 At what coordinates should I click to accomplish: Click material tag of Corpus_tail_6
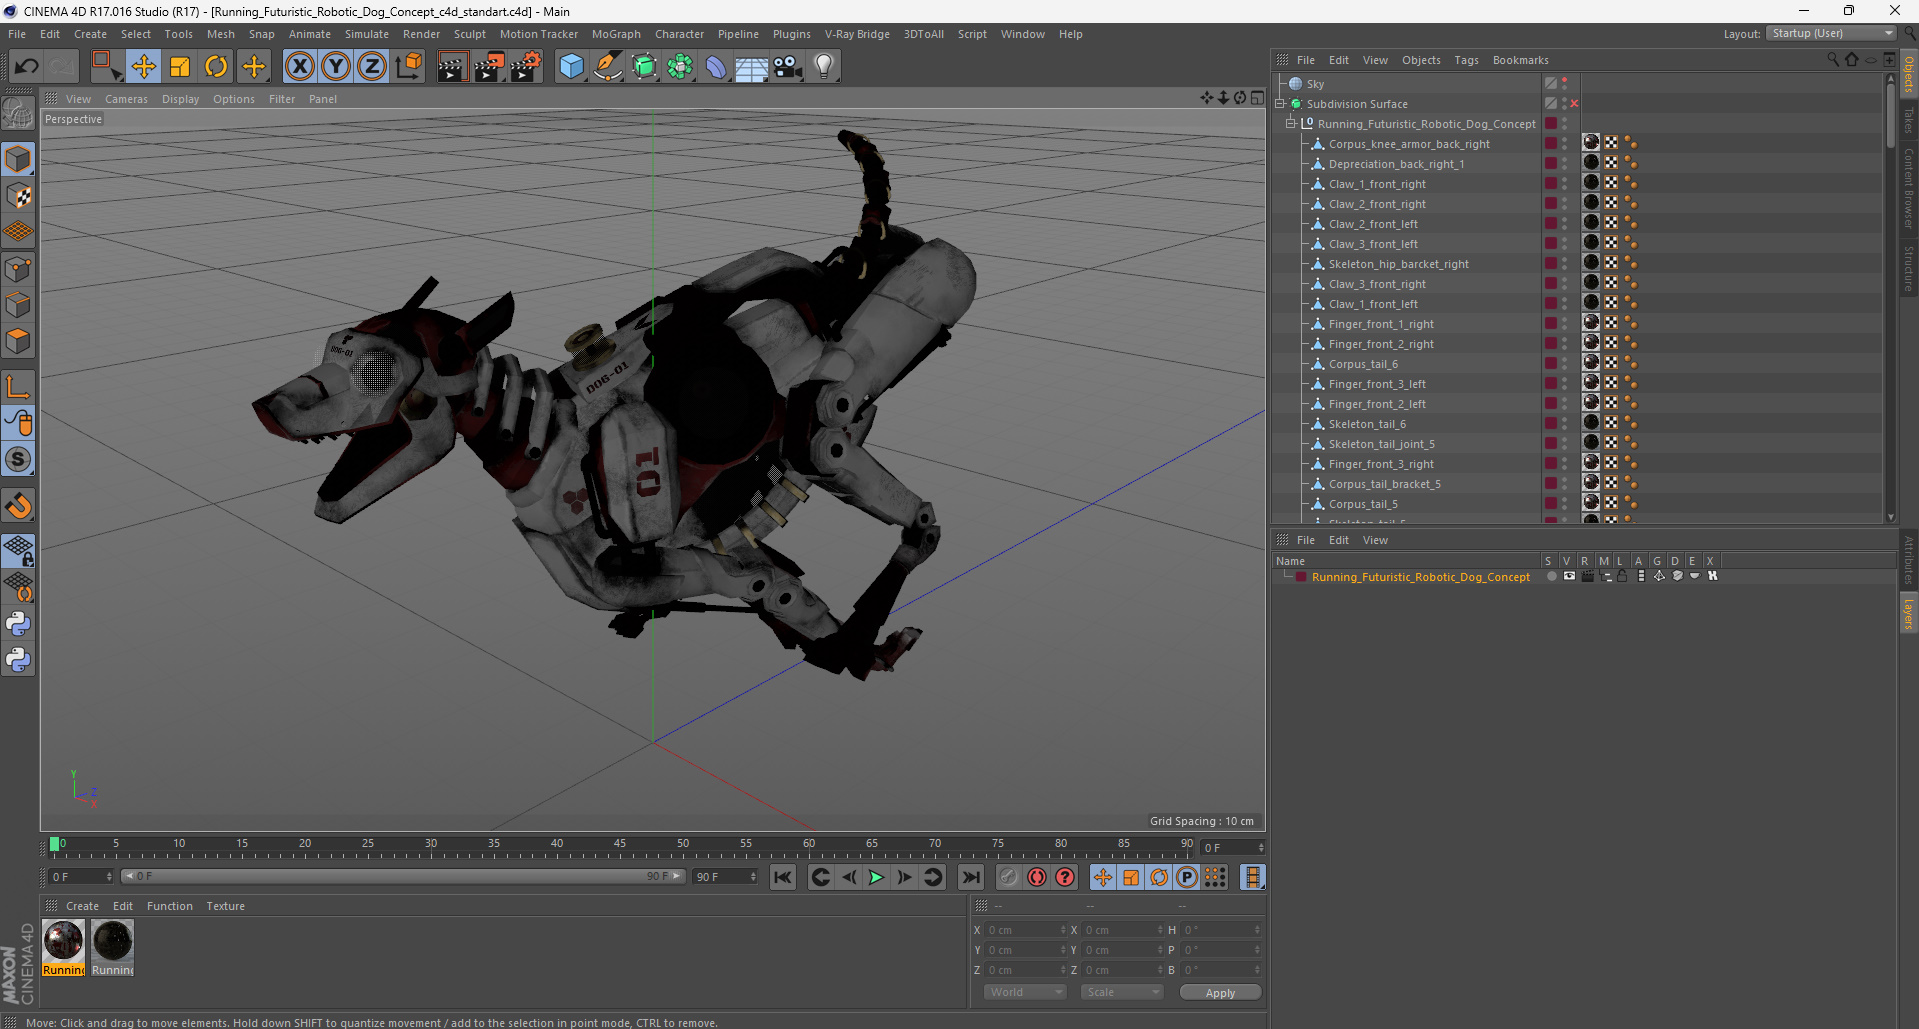(1591, 363)
